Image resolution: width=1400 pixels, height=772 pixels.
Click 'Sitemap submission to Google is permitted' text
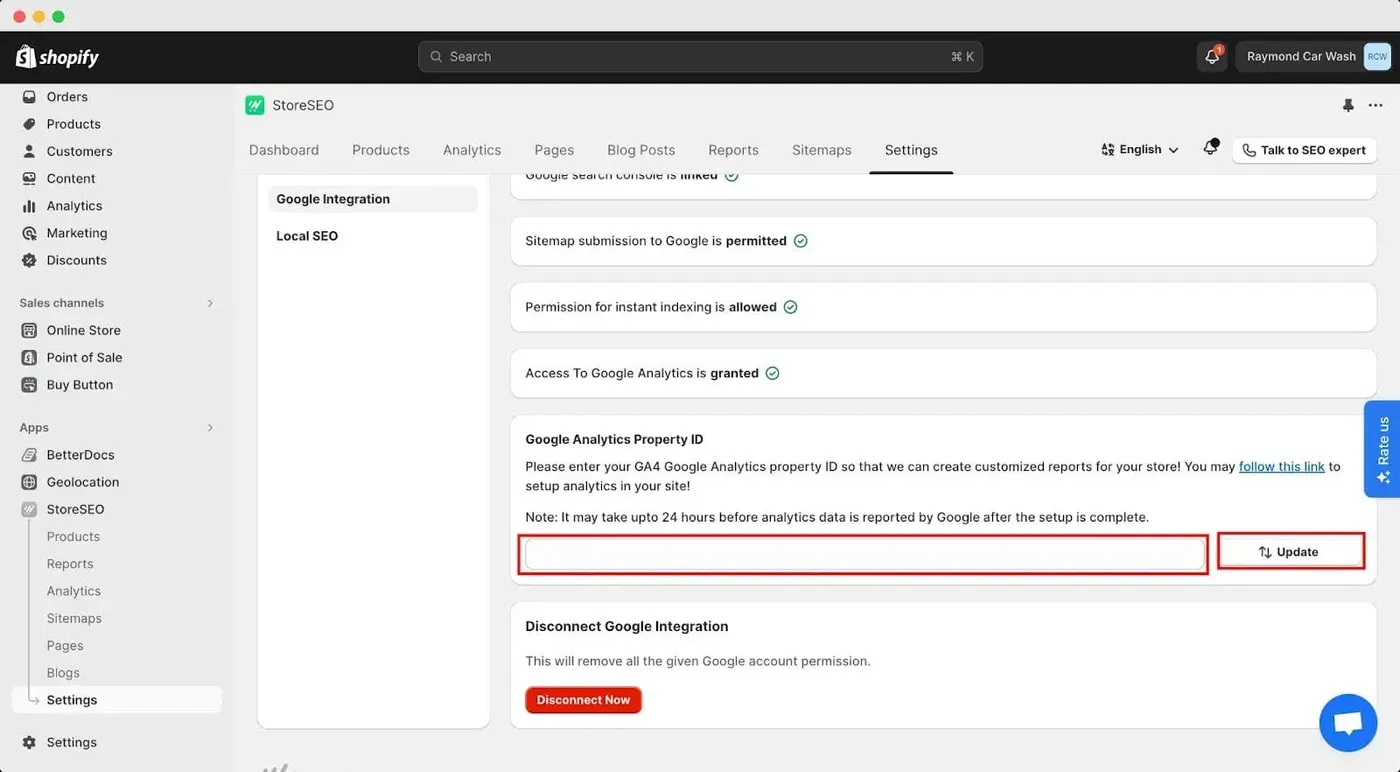point(656,241)
